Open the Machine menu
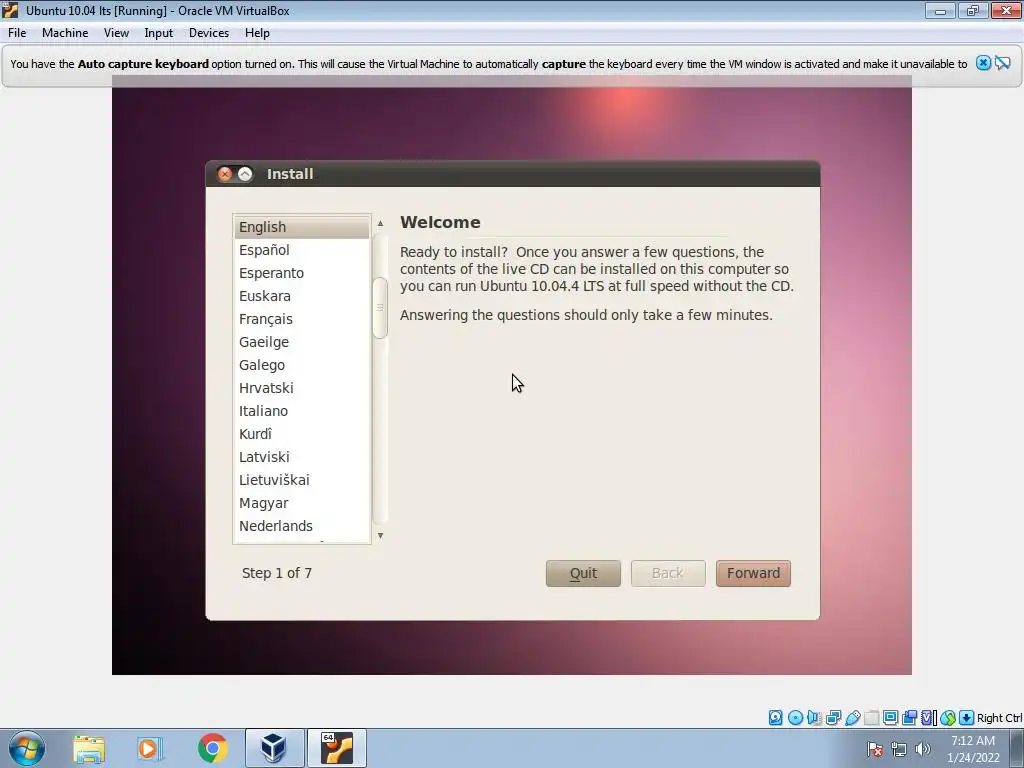Screen dimensions: 1024x768 [x=65, y=33]
